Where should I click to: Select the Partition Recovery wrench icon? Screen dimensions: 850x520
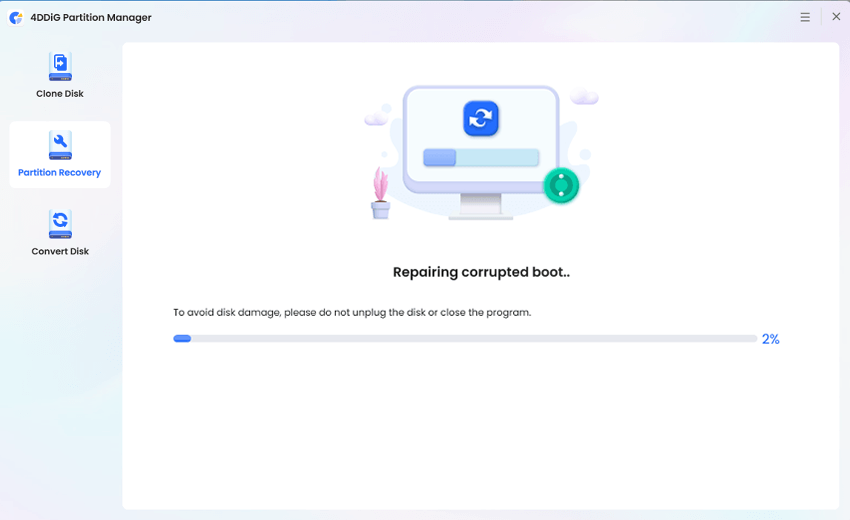(60, 145)
